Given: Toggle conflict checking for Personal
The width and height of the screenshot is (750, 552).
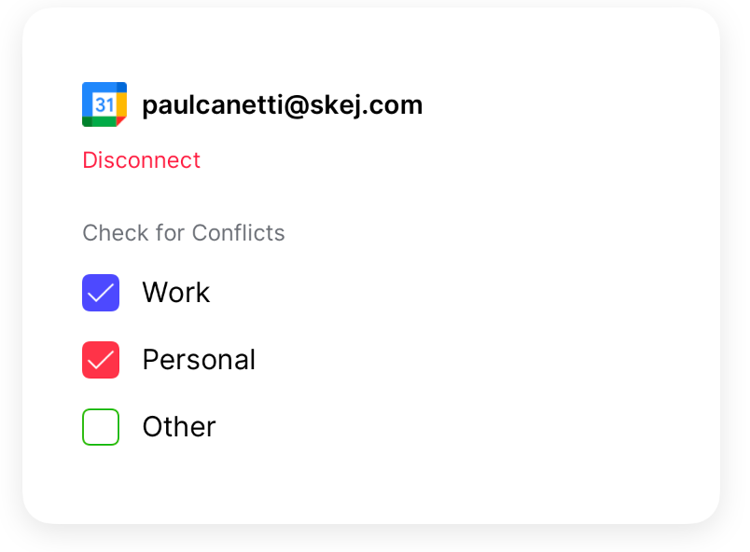Looking at the screenshot, I should tap(100, 360).
